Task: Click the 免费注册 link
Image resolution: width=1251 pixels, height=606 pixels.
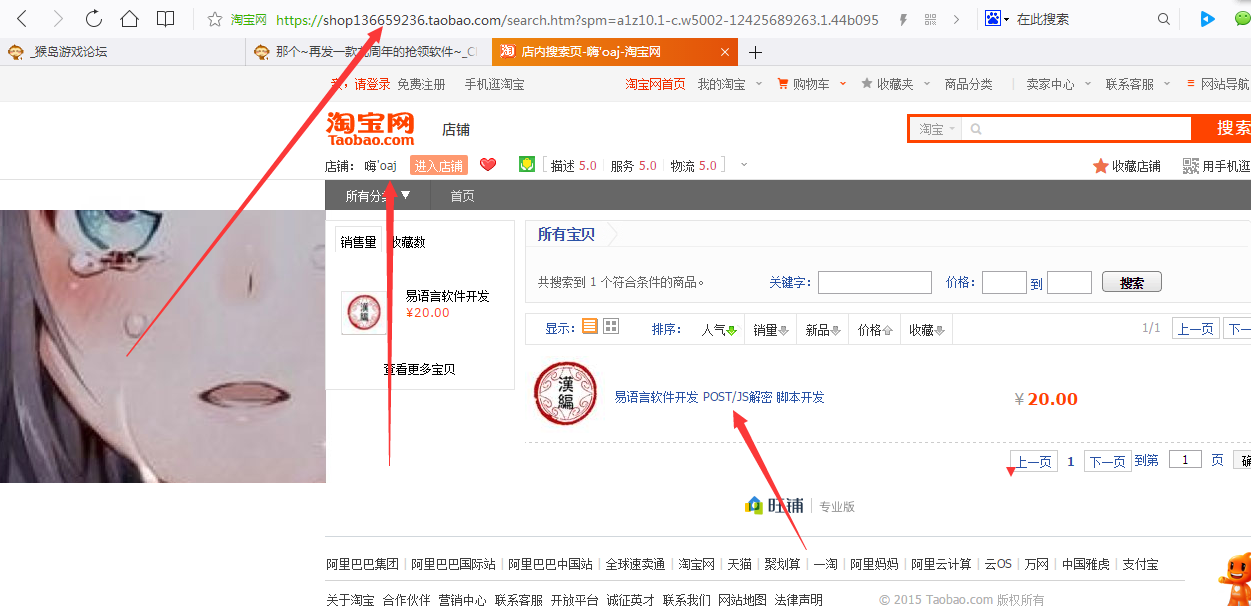Action: pyautogui.click(x=421, y=84)
